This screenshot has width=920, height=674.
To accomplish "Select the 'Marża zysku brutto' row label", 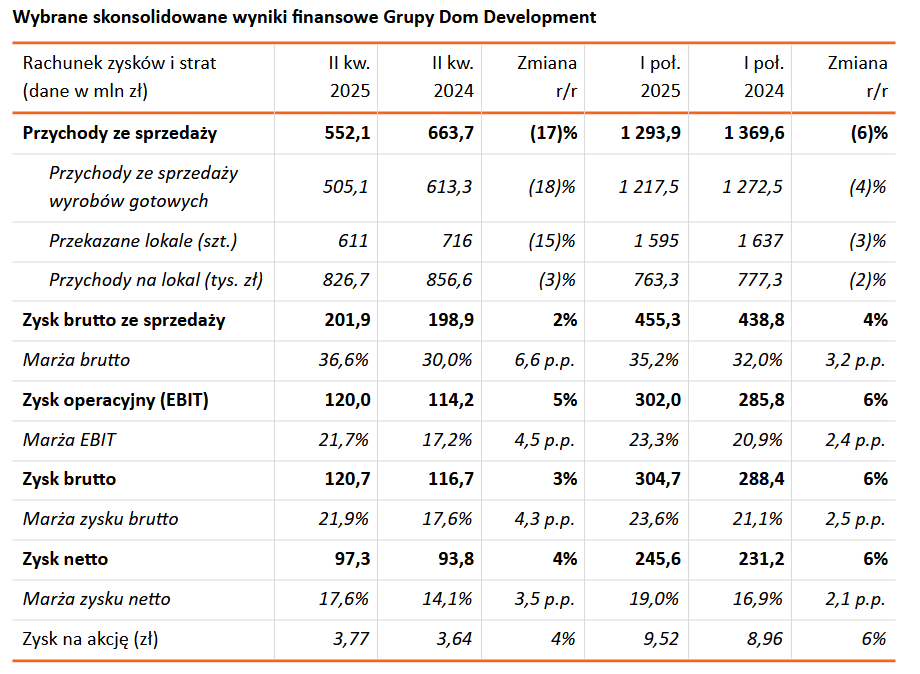I will [x=100, y=519].
